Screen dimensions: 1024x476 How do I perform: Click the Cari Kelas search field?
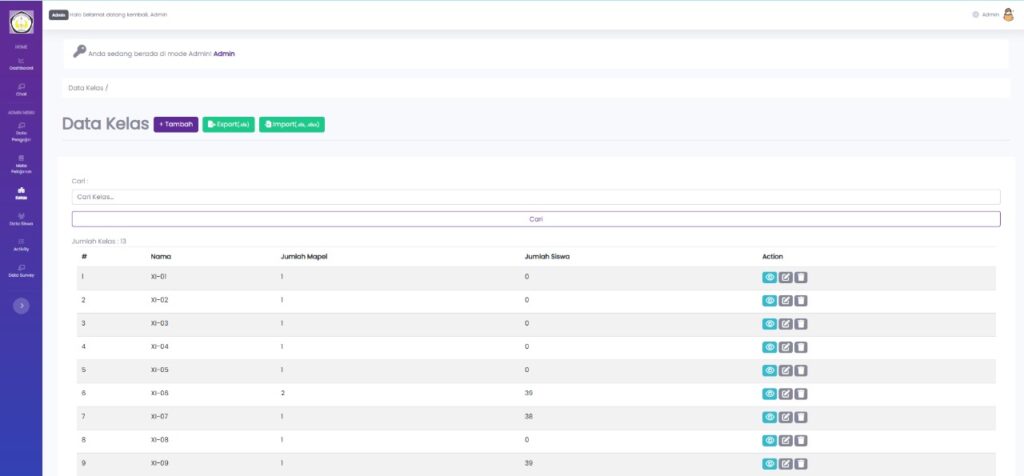[536, 197]
